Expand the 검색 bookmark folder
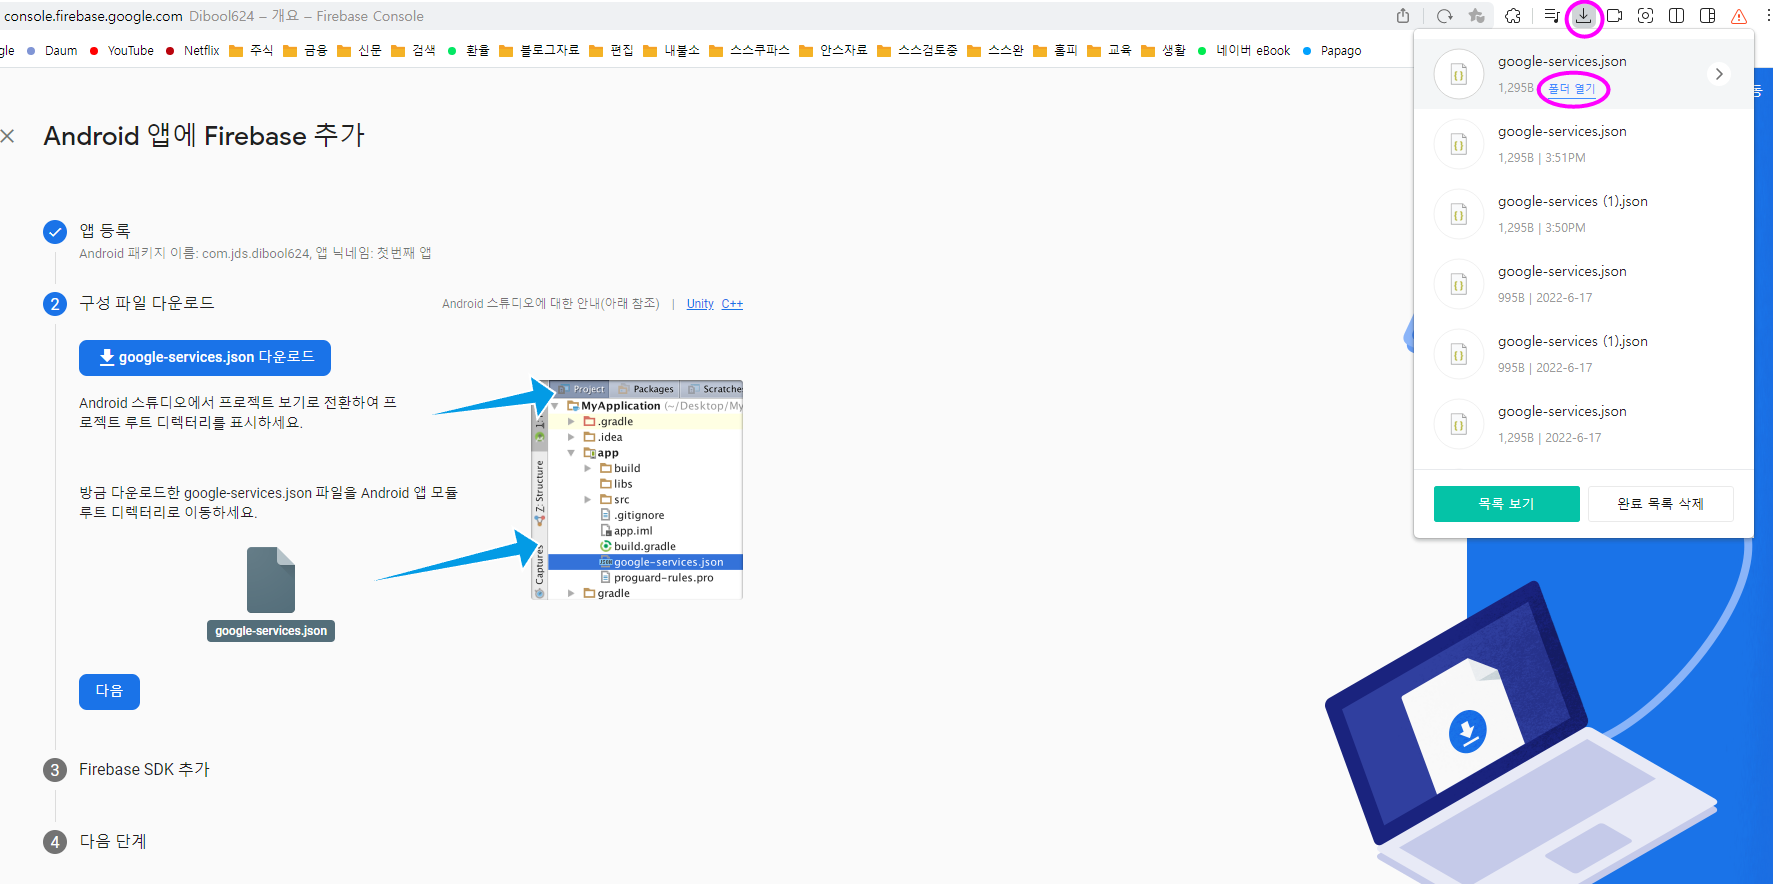 coord(413,51)
